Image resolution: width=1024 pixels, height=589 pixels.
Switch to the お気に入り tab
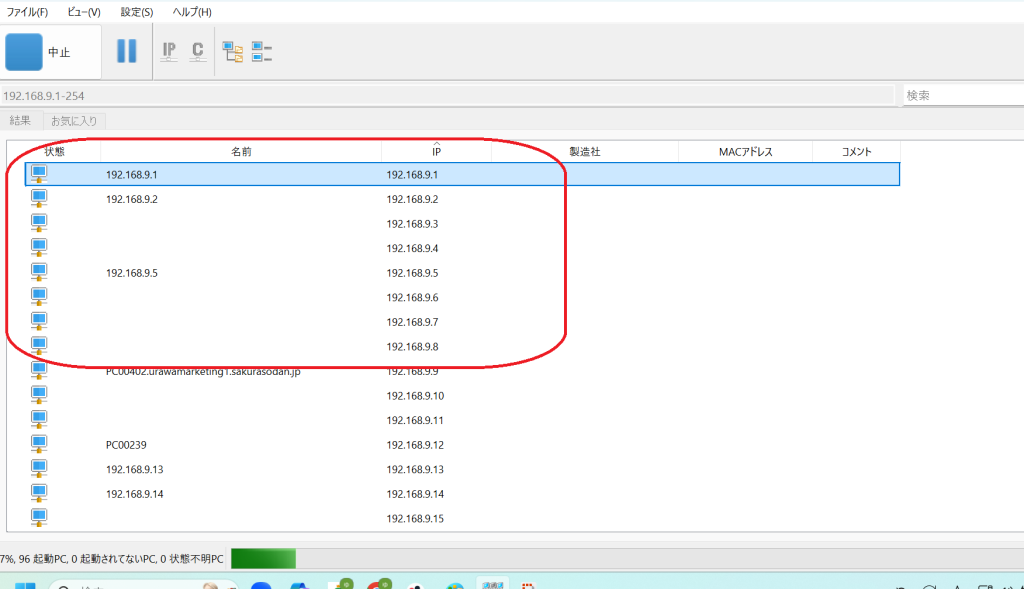pyautogui.click(x=74, y=121)
